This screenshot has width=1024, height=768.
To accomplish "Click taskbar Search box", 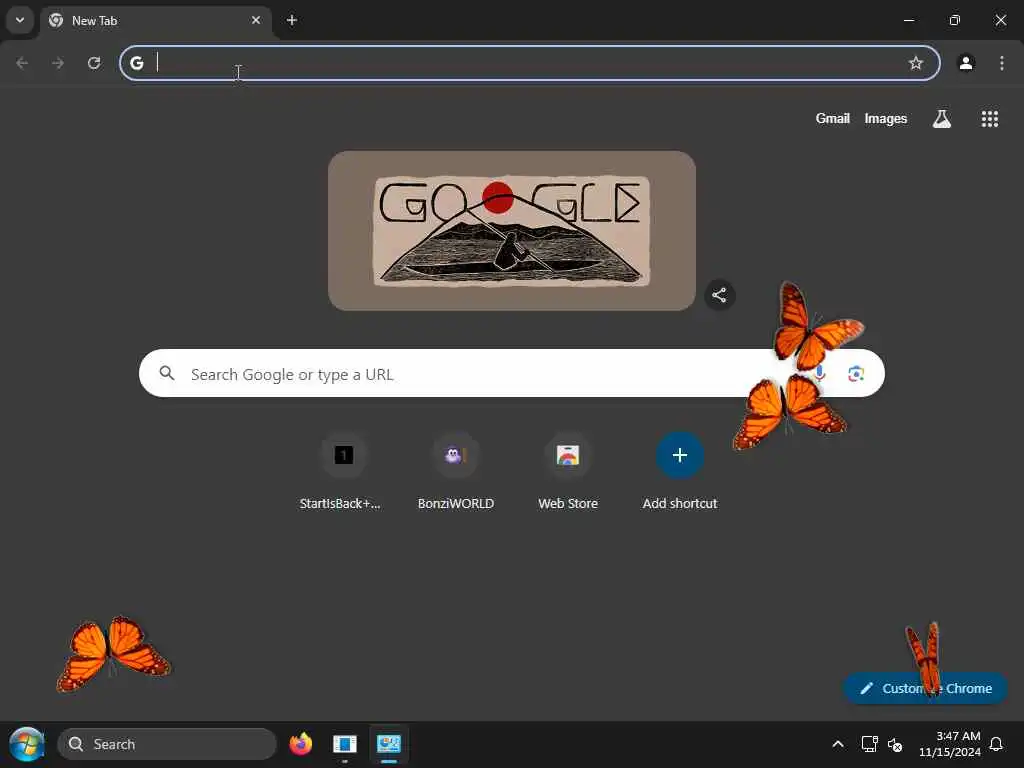I will pyautogui.click(x=167, y=744).
